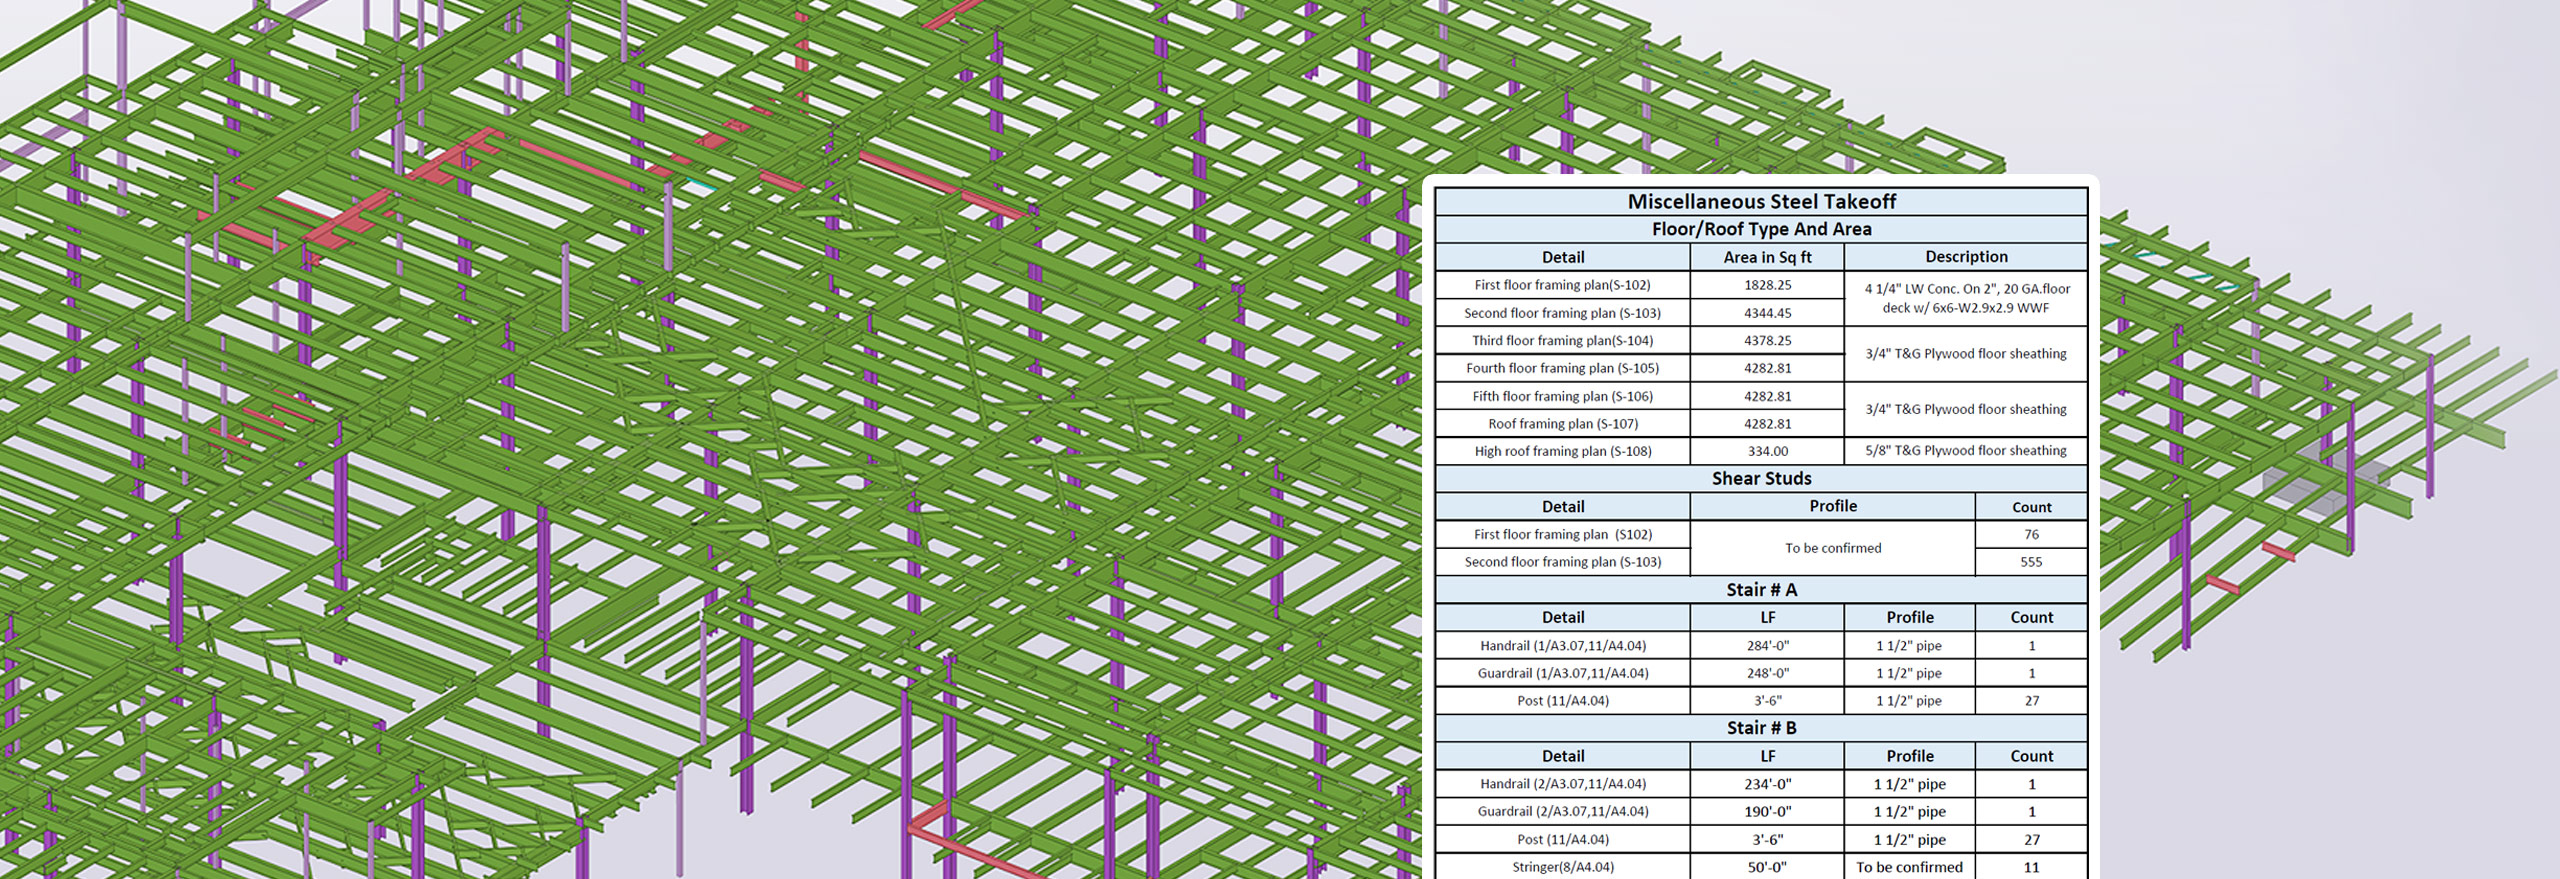
Task: Select the LW Conc. floor deck description
Action: pyautogui.click(x=1966, y=298)
